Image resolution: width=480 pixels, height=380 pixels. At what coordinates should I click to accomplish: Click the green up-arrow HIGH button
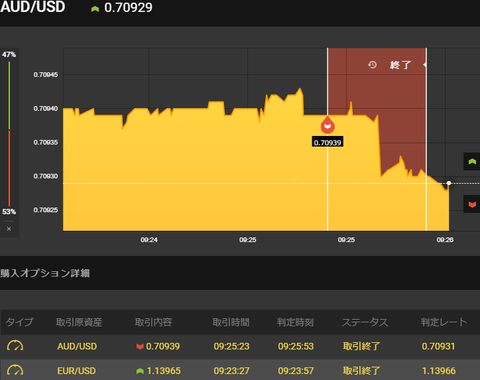472,162
